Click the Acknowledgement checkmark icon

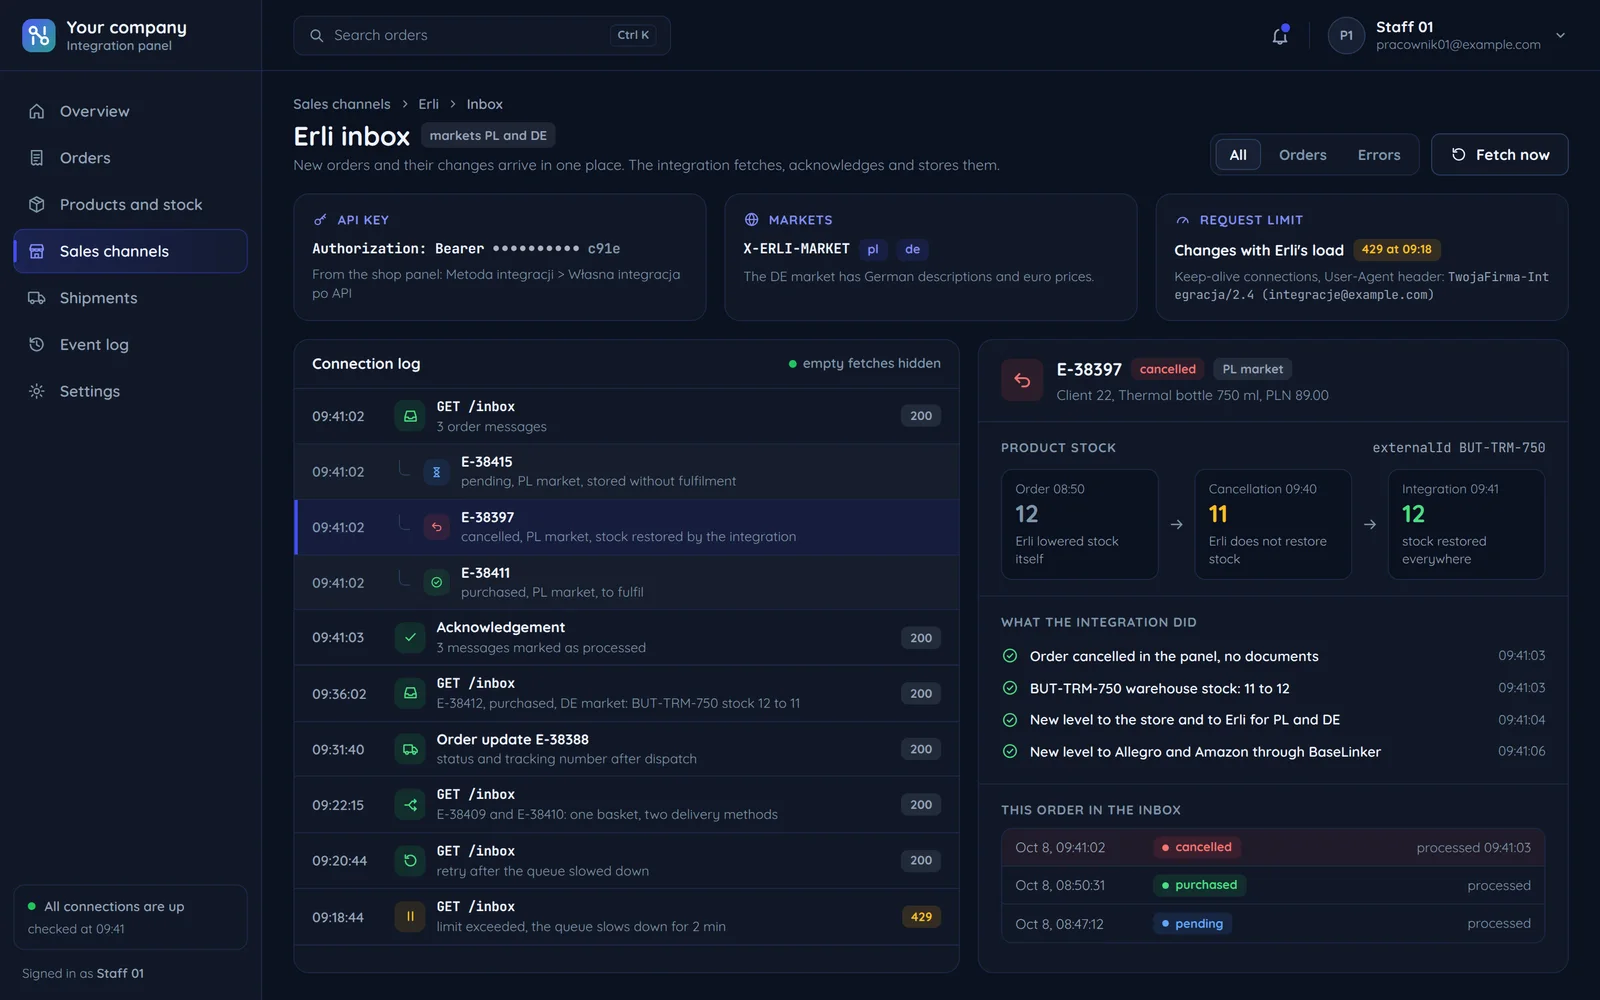coord(410,637)
